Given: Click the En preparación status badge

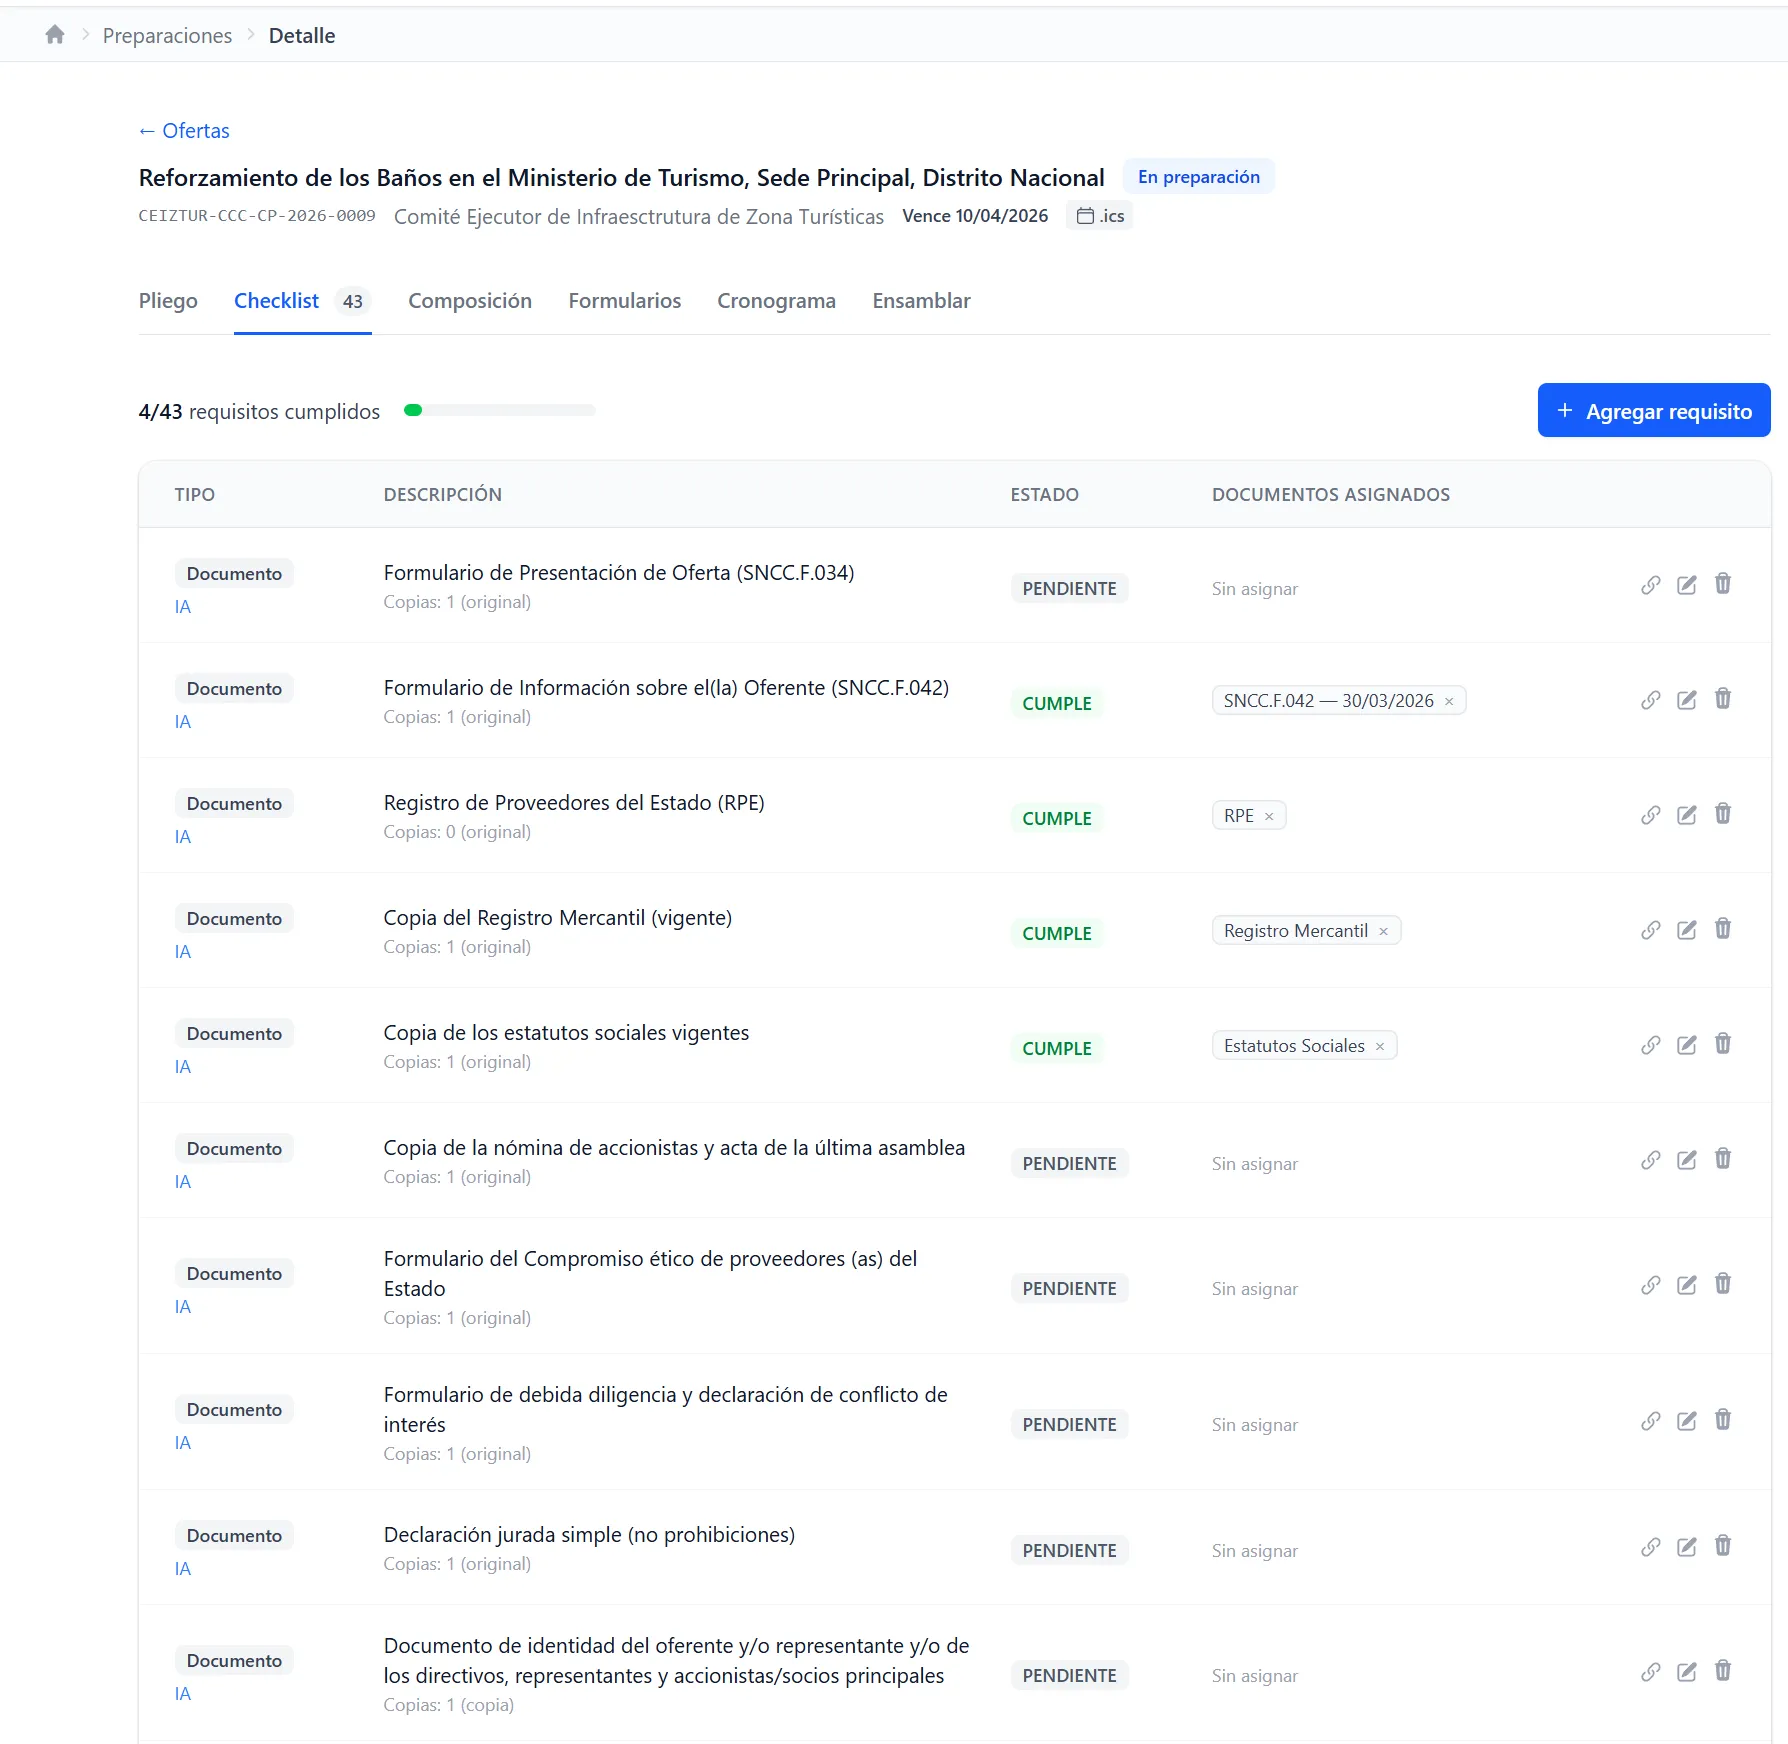Looking at the screenshot, I should [x=1198, y=177].
